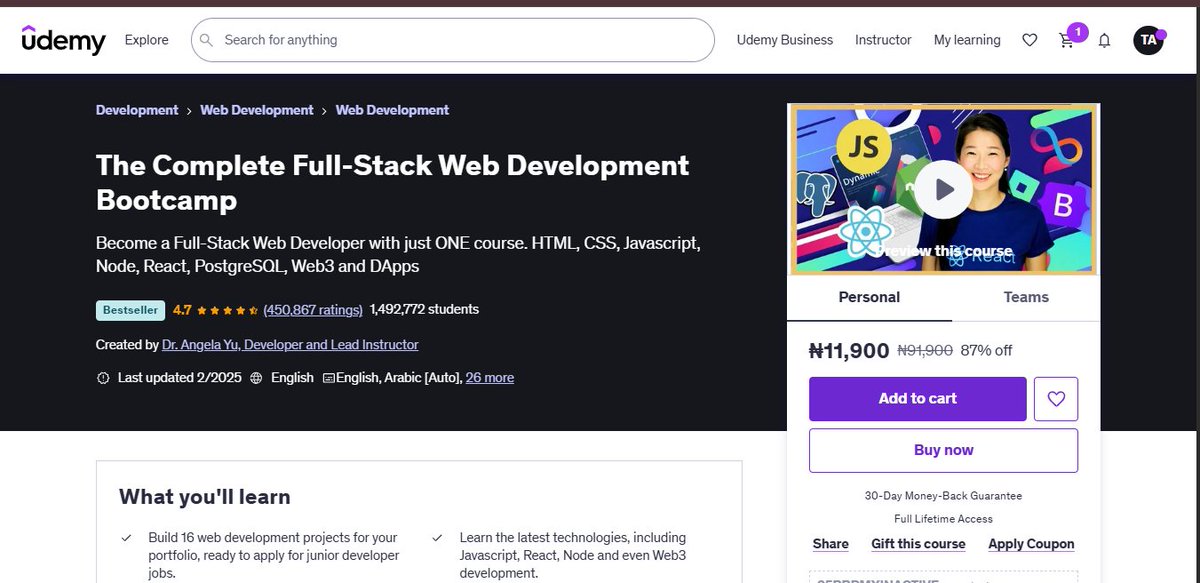Click the globe language icon
The height and width of the screenshot is (583, 1200).
256,378
